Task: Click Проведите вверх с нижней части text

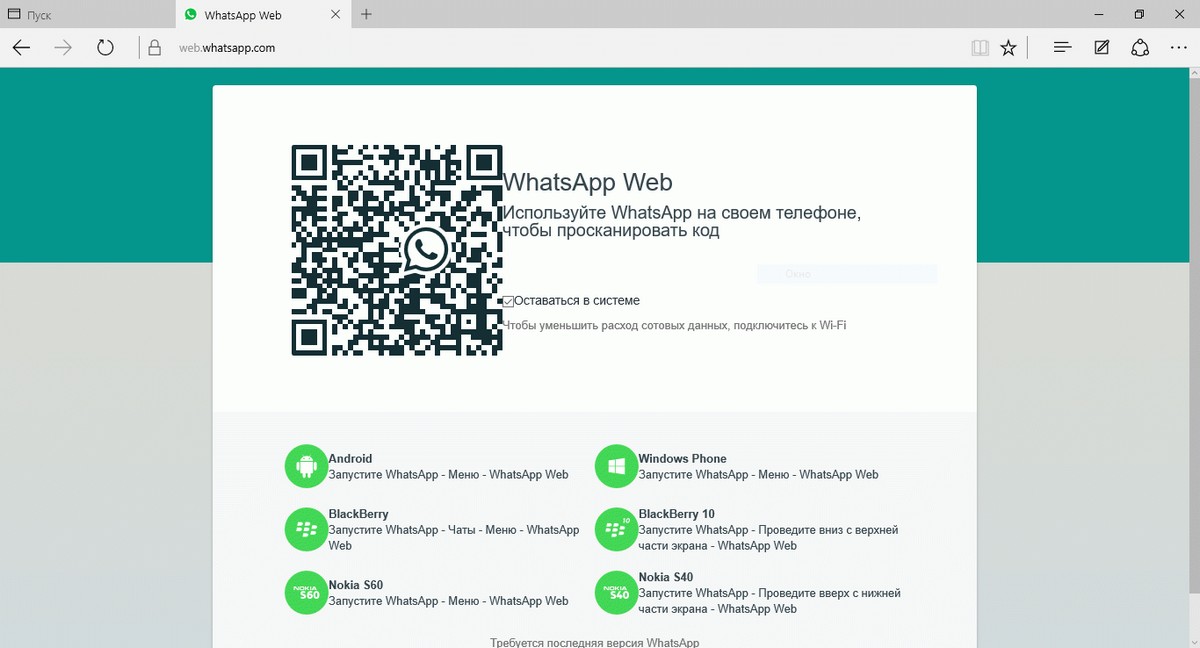Action: click(x=770, y=601)
